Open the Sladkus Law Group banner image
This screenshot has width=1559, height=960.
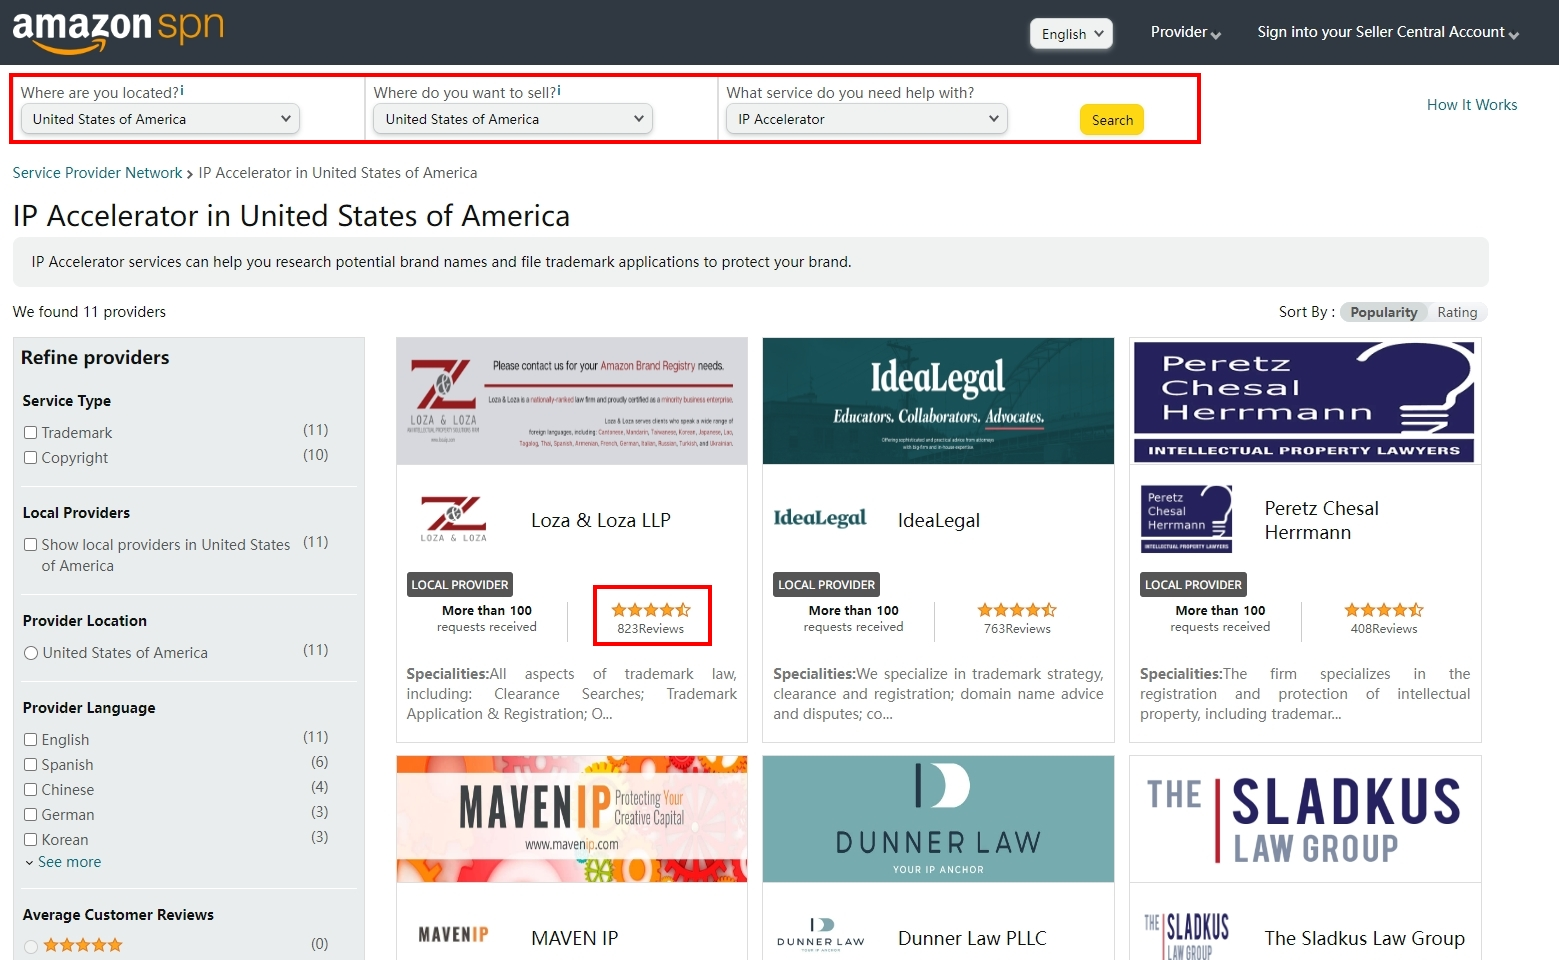pos(1304,819)
